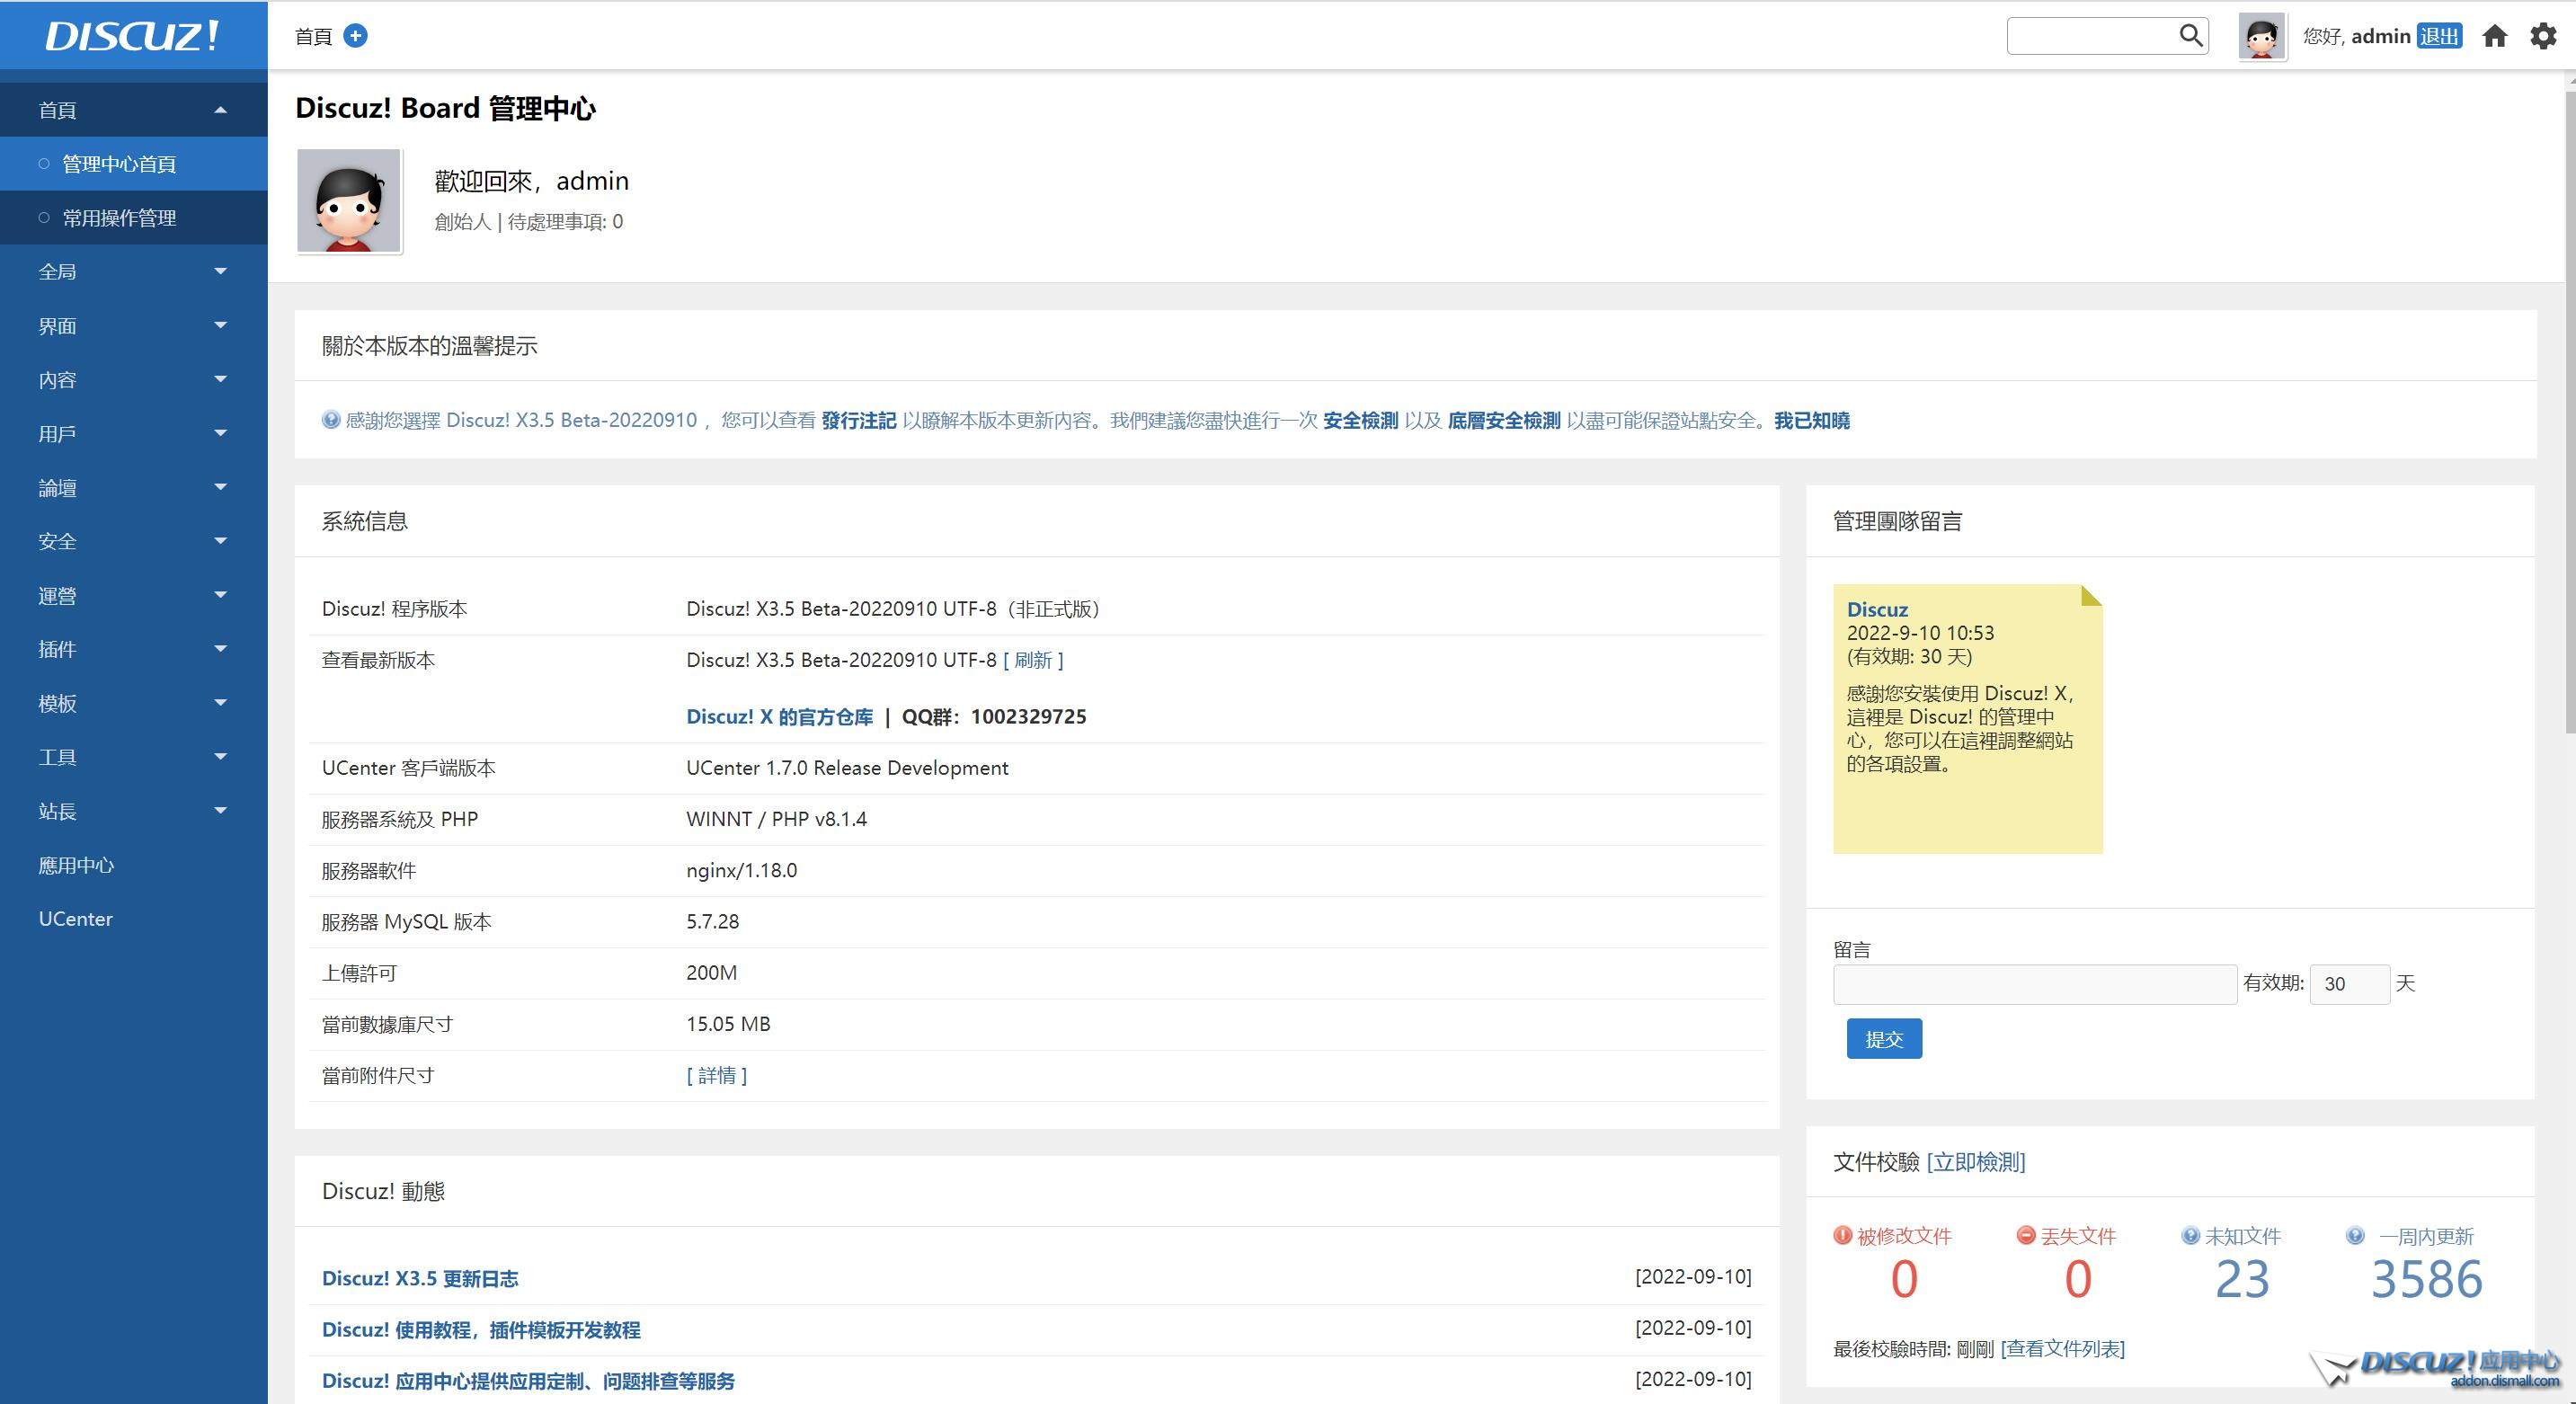
Task: Click the blue plus icon next to 首頁
Action: [355, 36]
